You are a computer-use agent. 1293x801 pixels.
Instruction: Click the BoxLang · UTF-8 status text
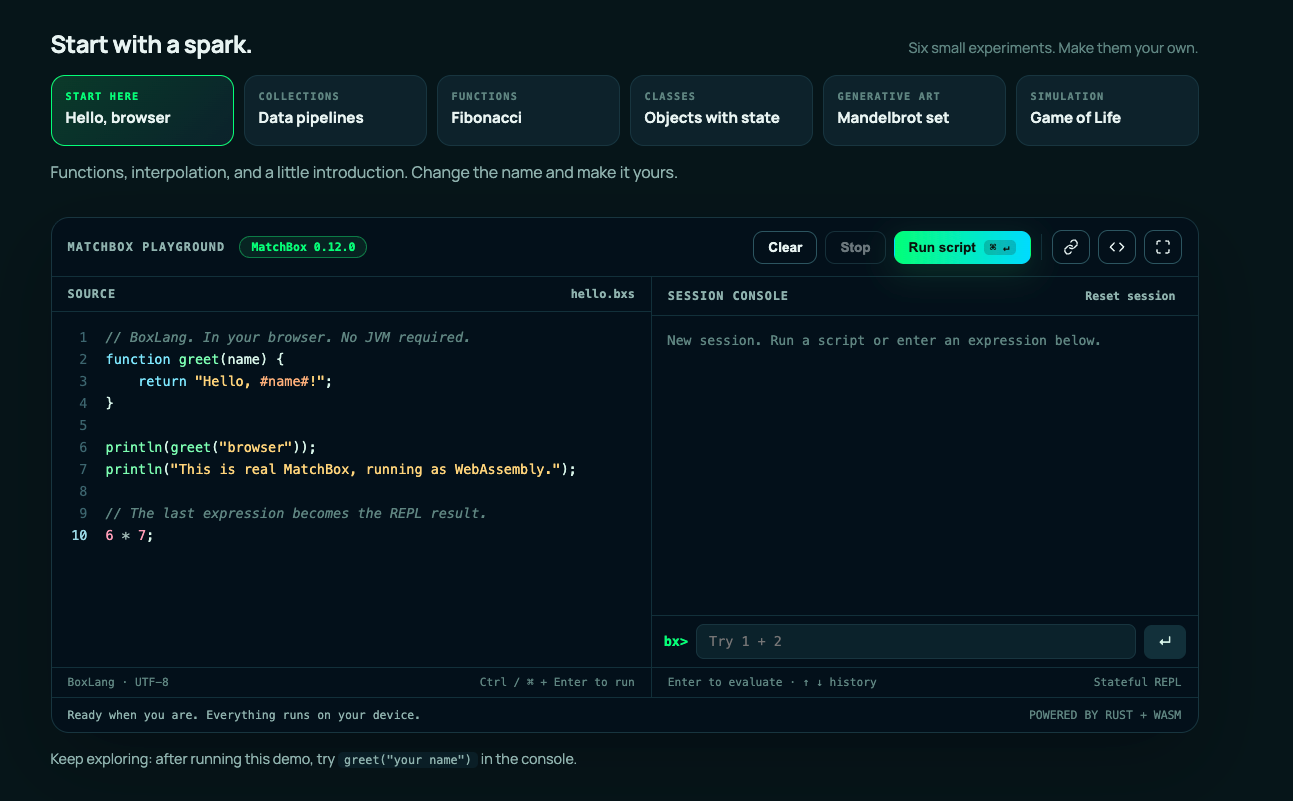tap(118, 682)
